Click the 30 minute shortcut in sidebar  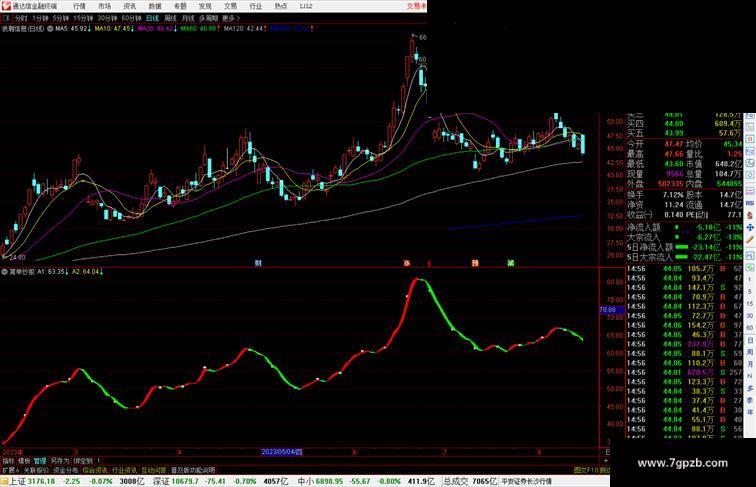[x=750, y=316]
